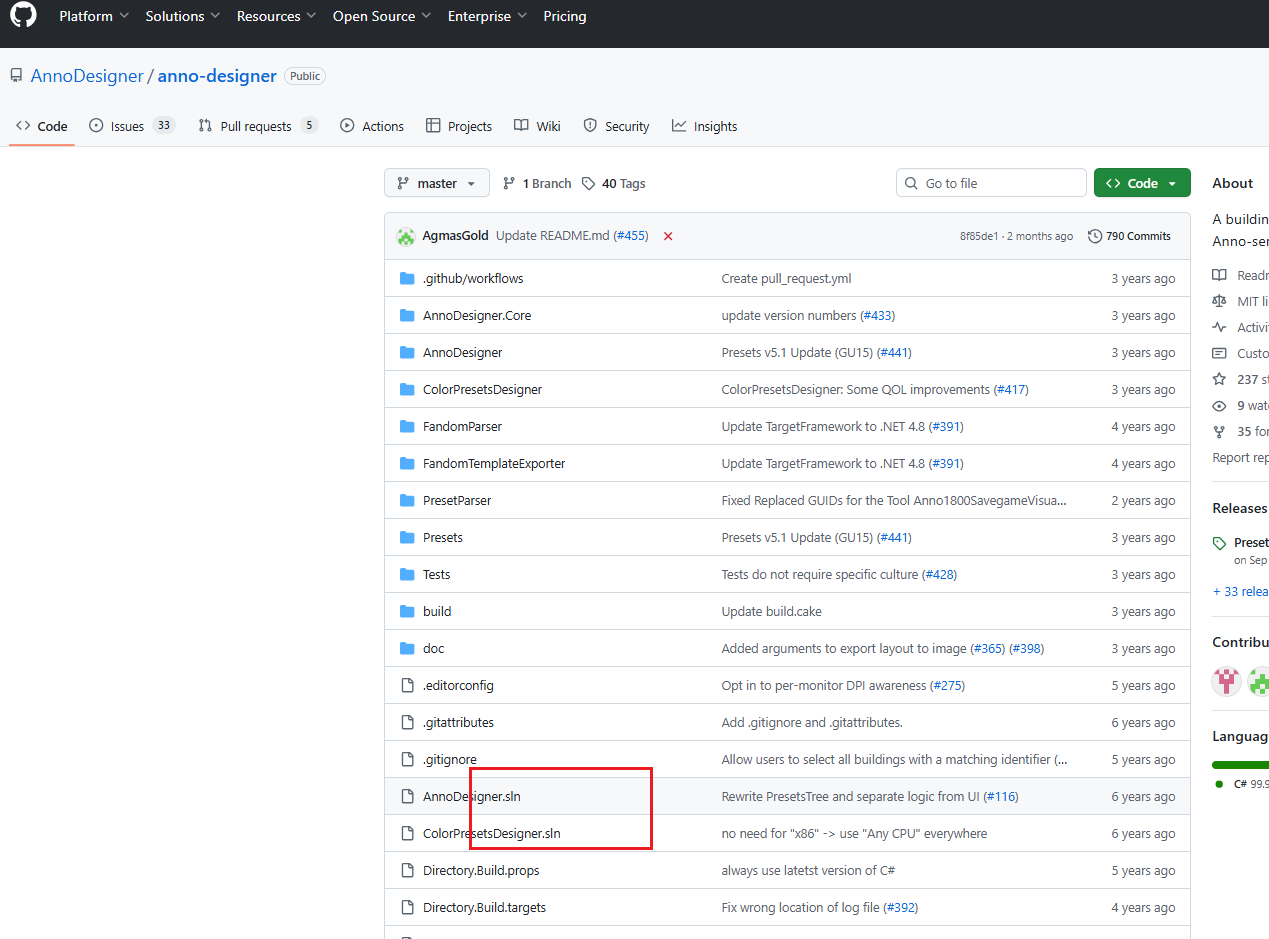Open pull request link #398
Viewport: 1269px width, 939px height.
click(1026, 648)
